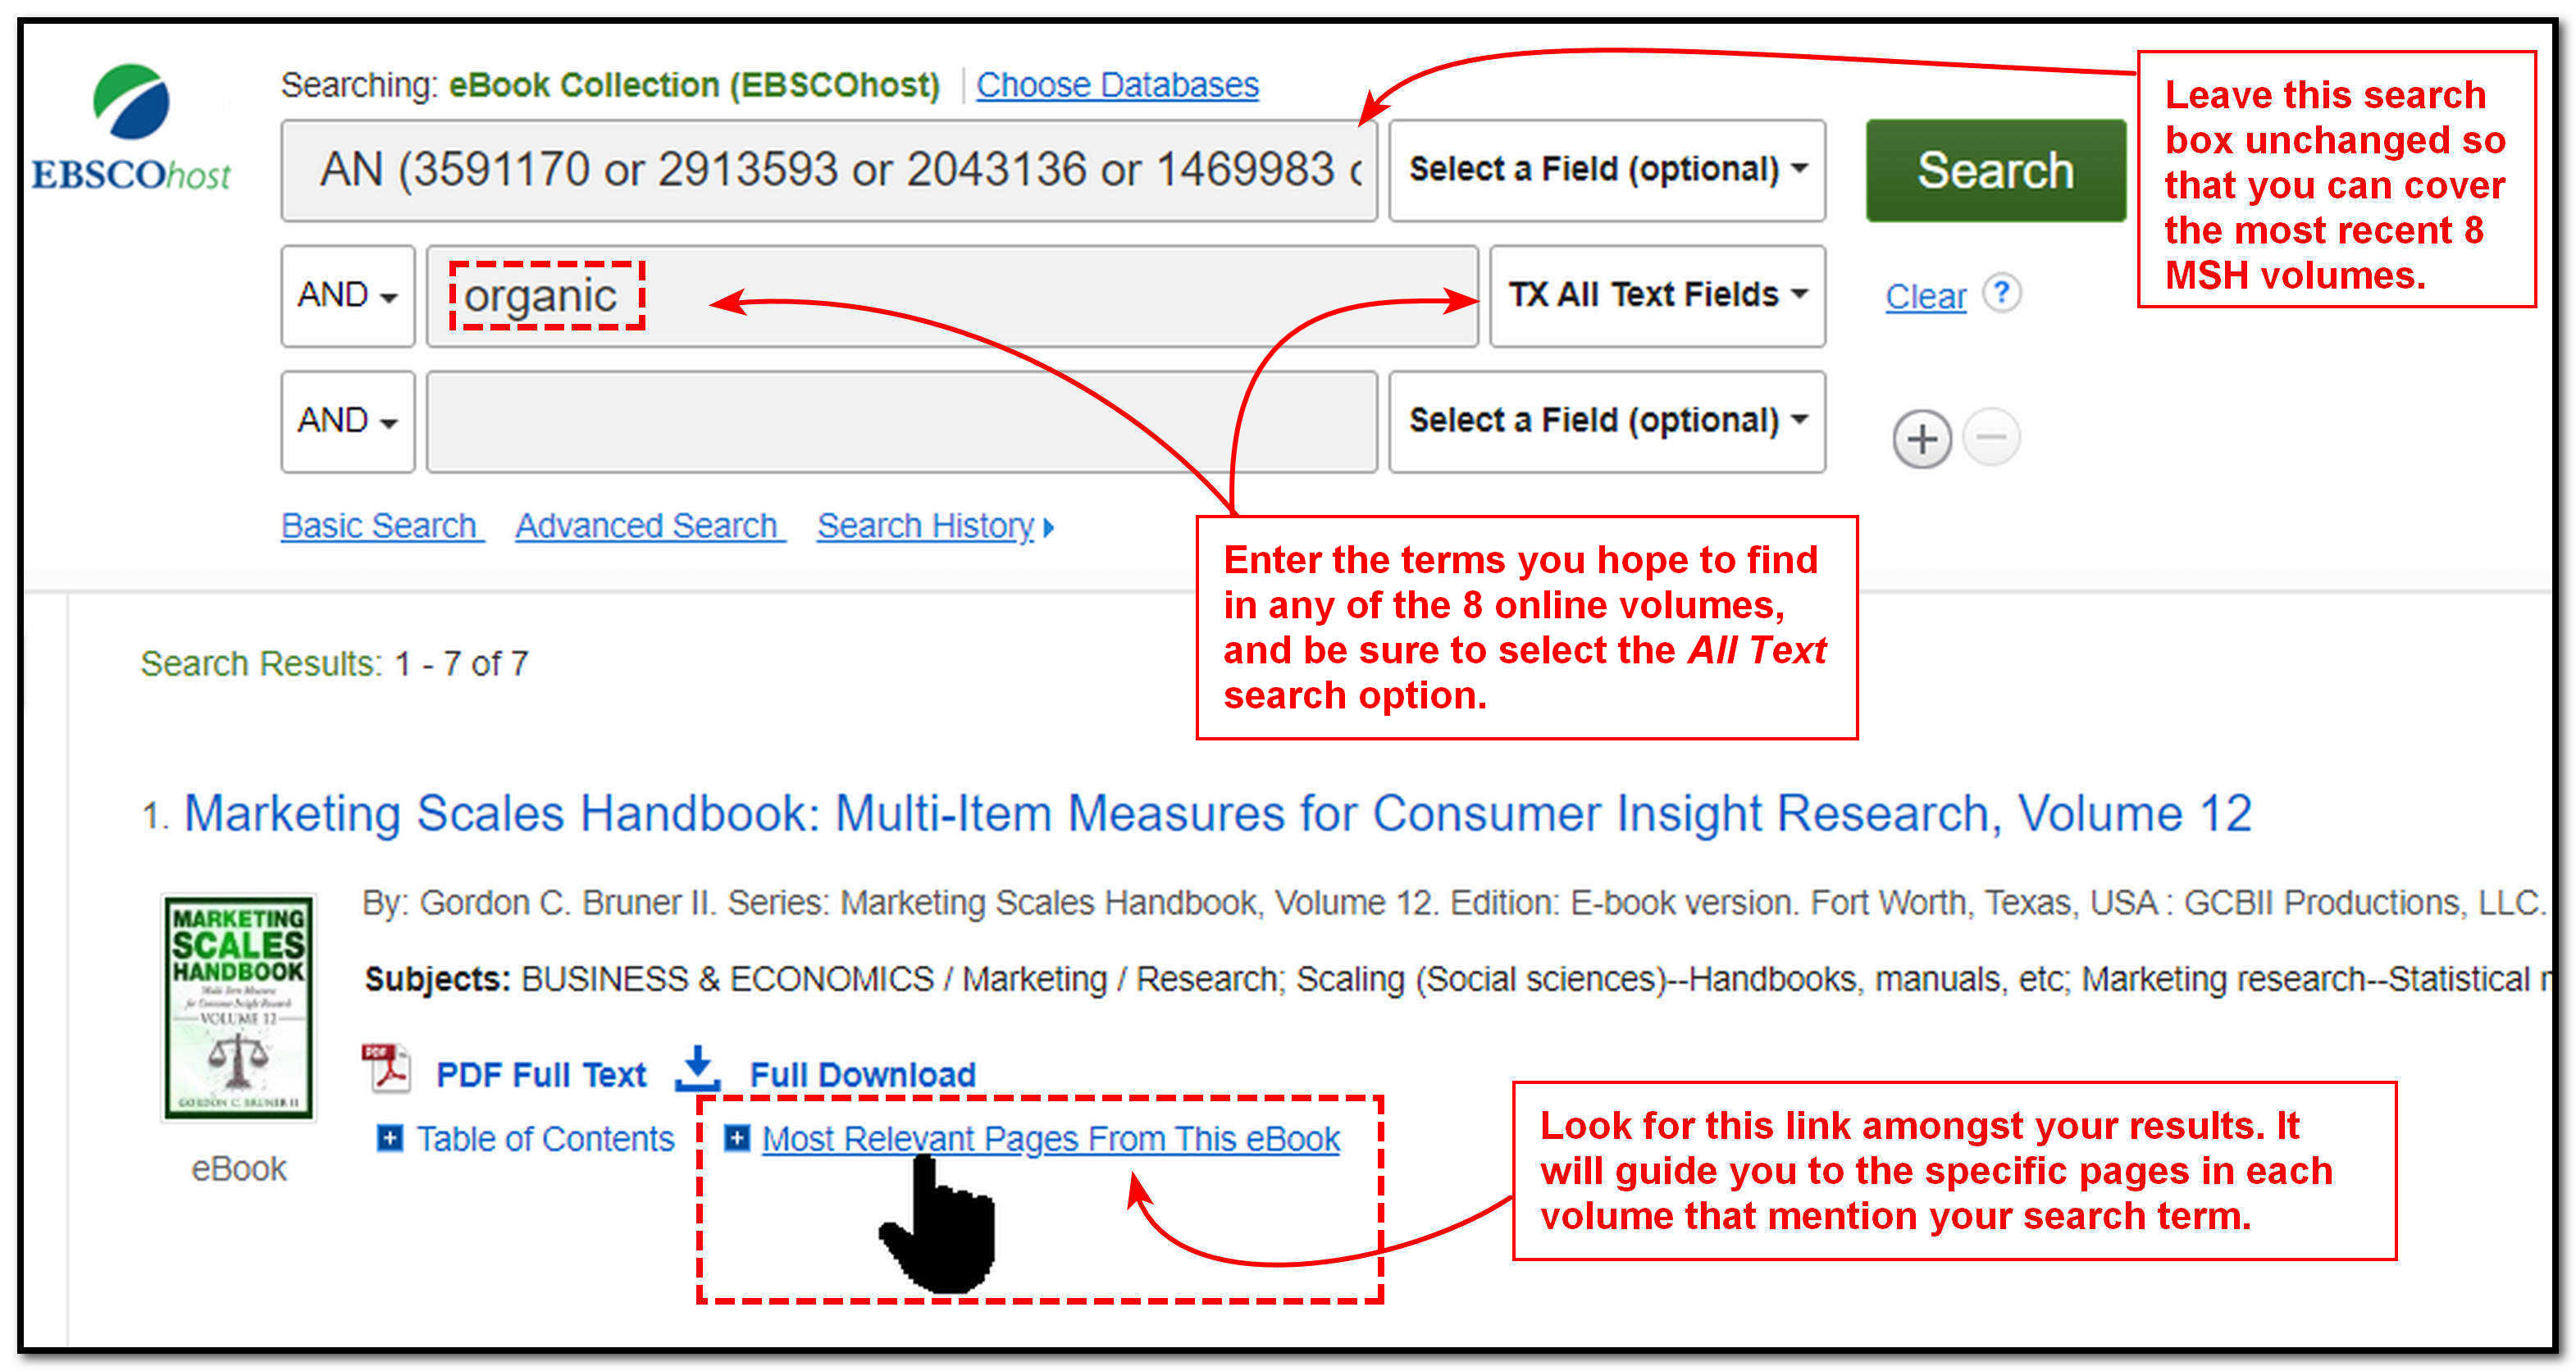This screenshot has height=1371, width=2576.
Task: Focus the search field containing organic
Action: (x=951, y=296)
